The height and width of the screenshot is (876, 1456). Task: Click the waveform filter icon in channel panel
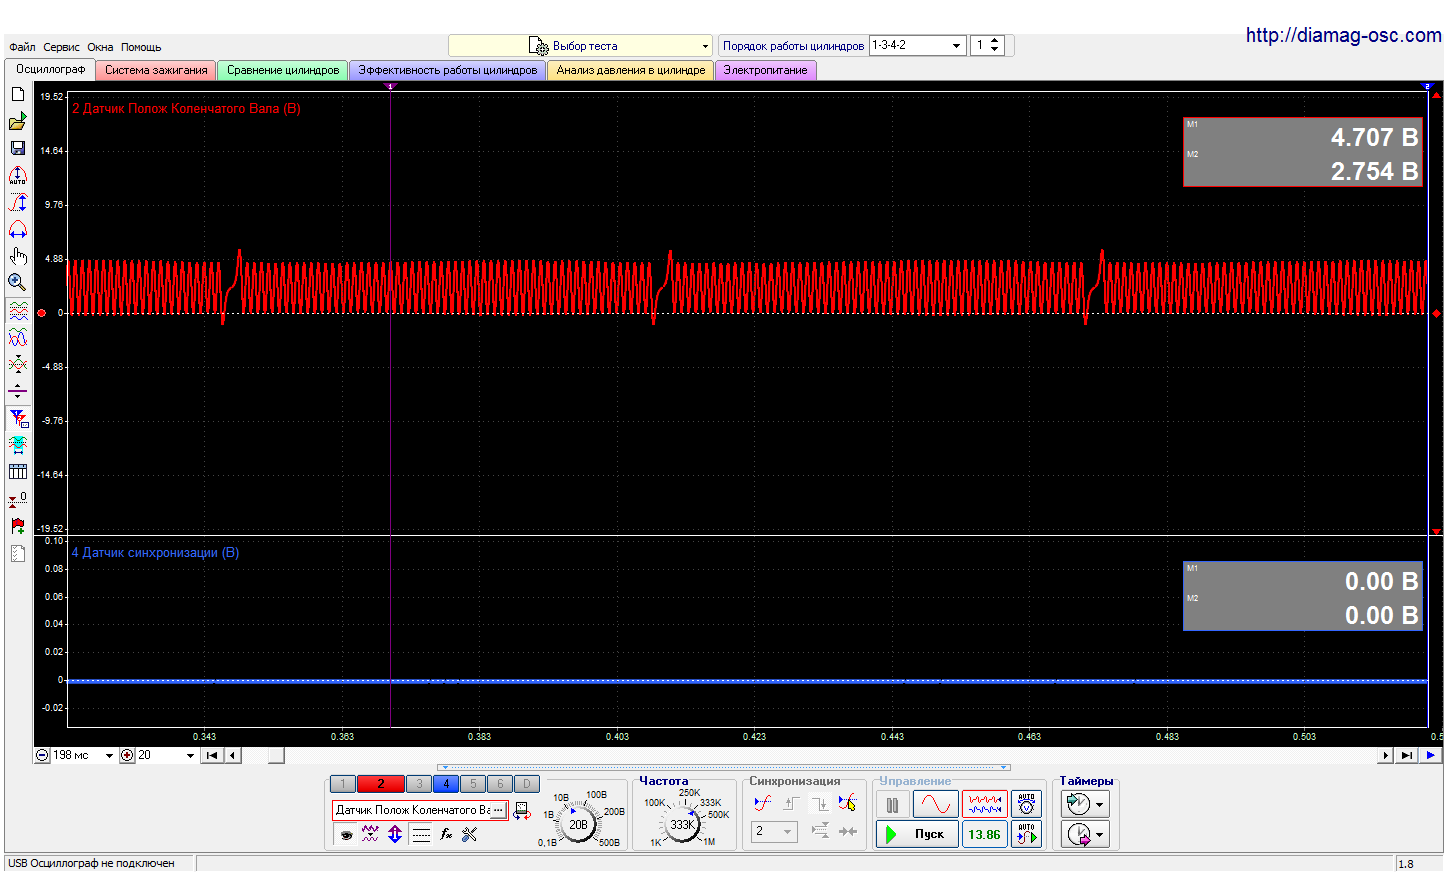coord(370,834)
